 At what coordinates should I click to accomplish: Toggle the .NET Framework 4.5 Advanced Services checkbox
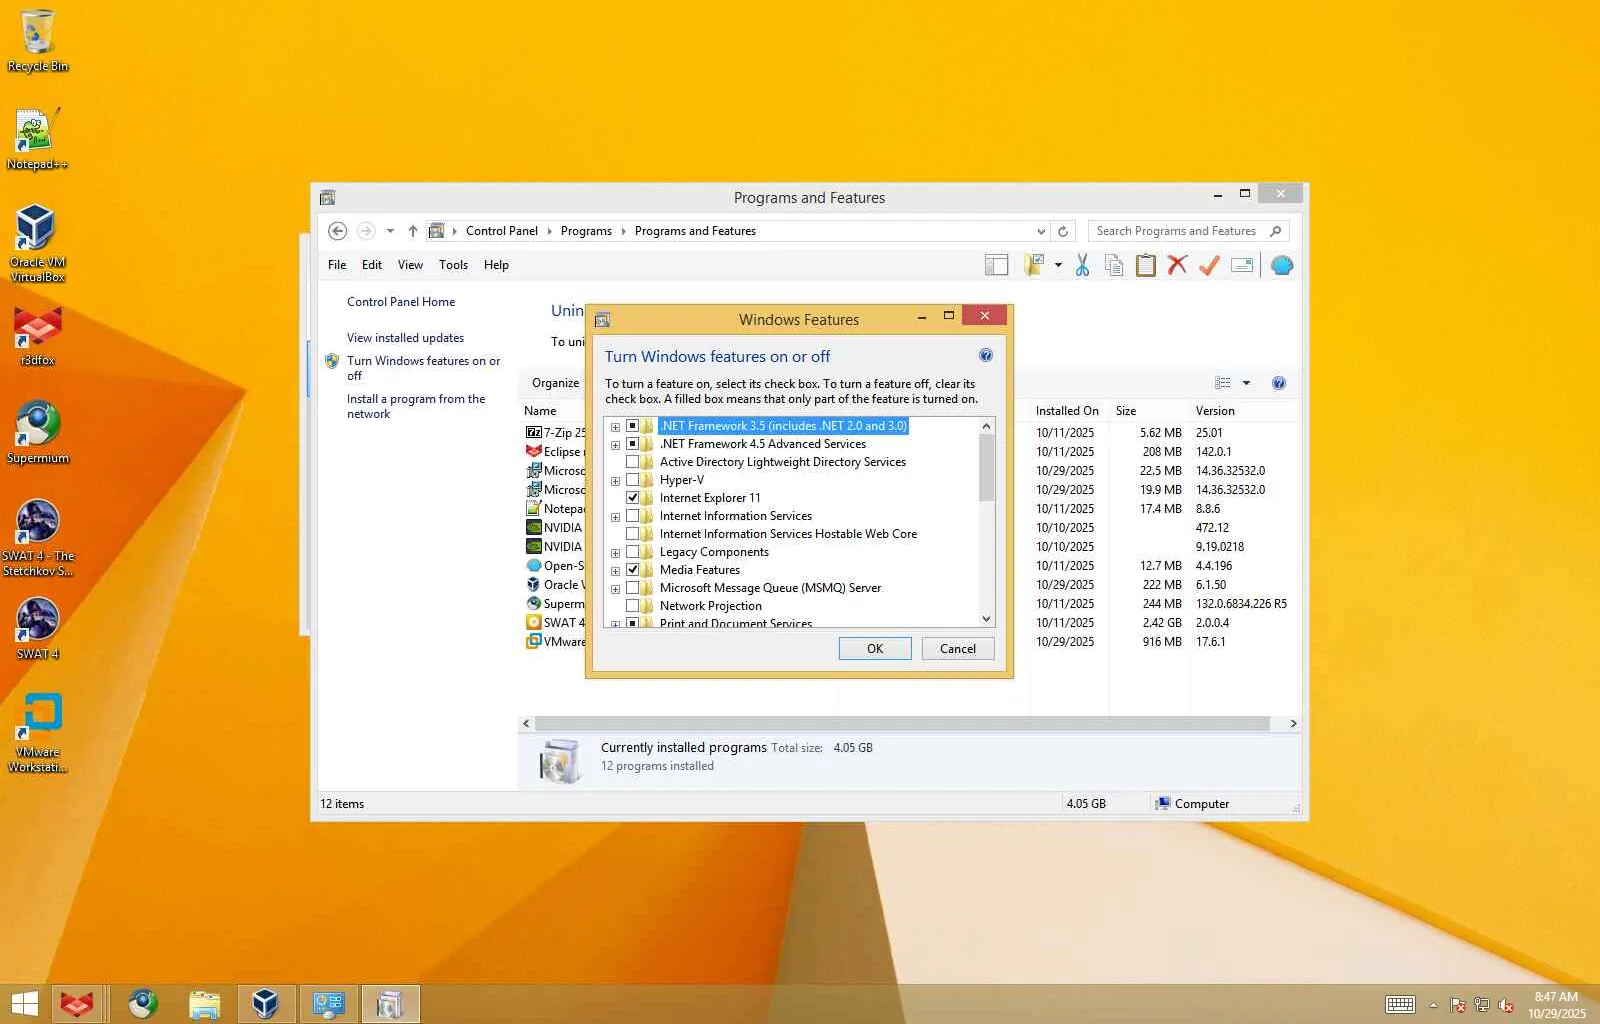click(x=632, y=444)
